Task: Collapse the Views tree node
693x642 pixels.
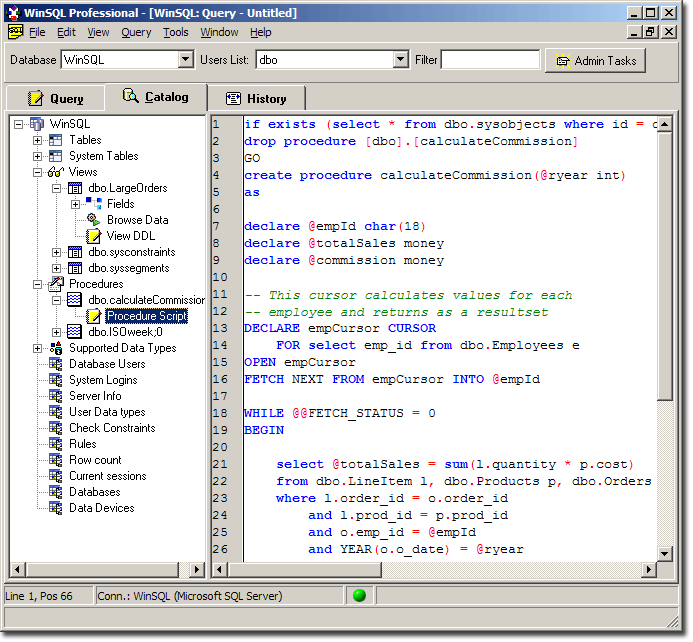Action: [x=37, y=173]
